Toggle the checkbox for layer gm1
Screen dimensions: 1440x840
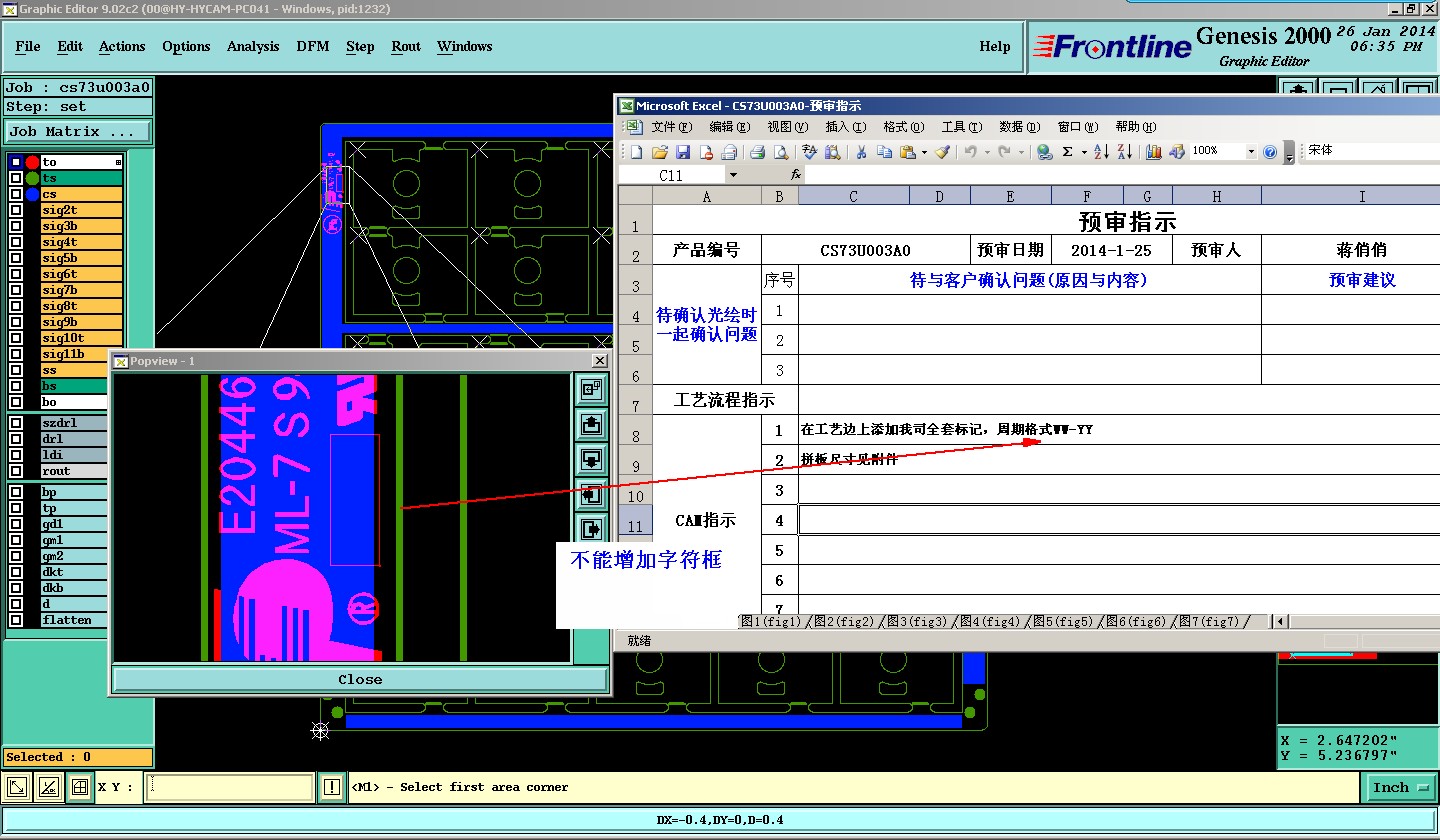16,540
